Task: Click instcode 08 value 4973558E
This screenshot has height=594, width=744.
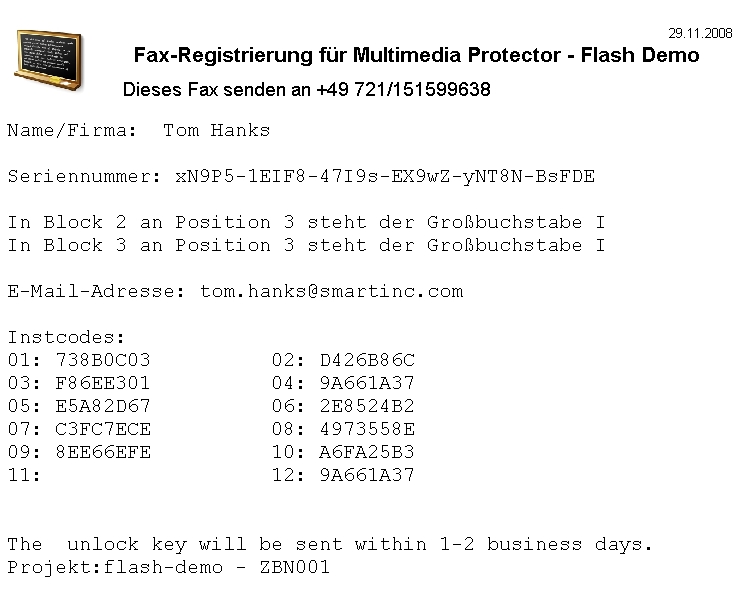Action: pyautogui.click(x=367, y=429)
